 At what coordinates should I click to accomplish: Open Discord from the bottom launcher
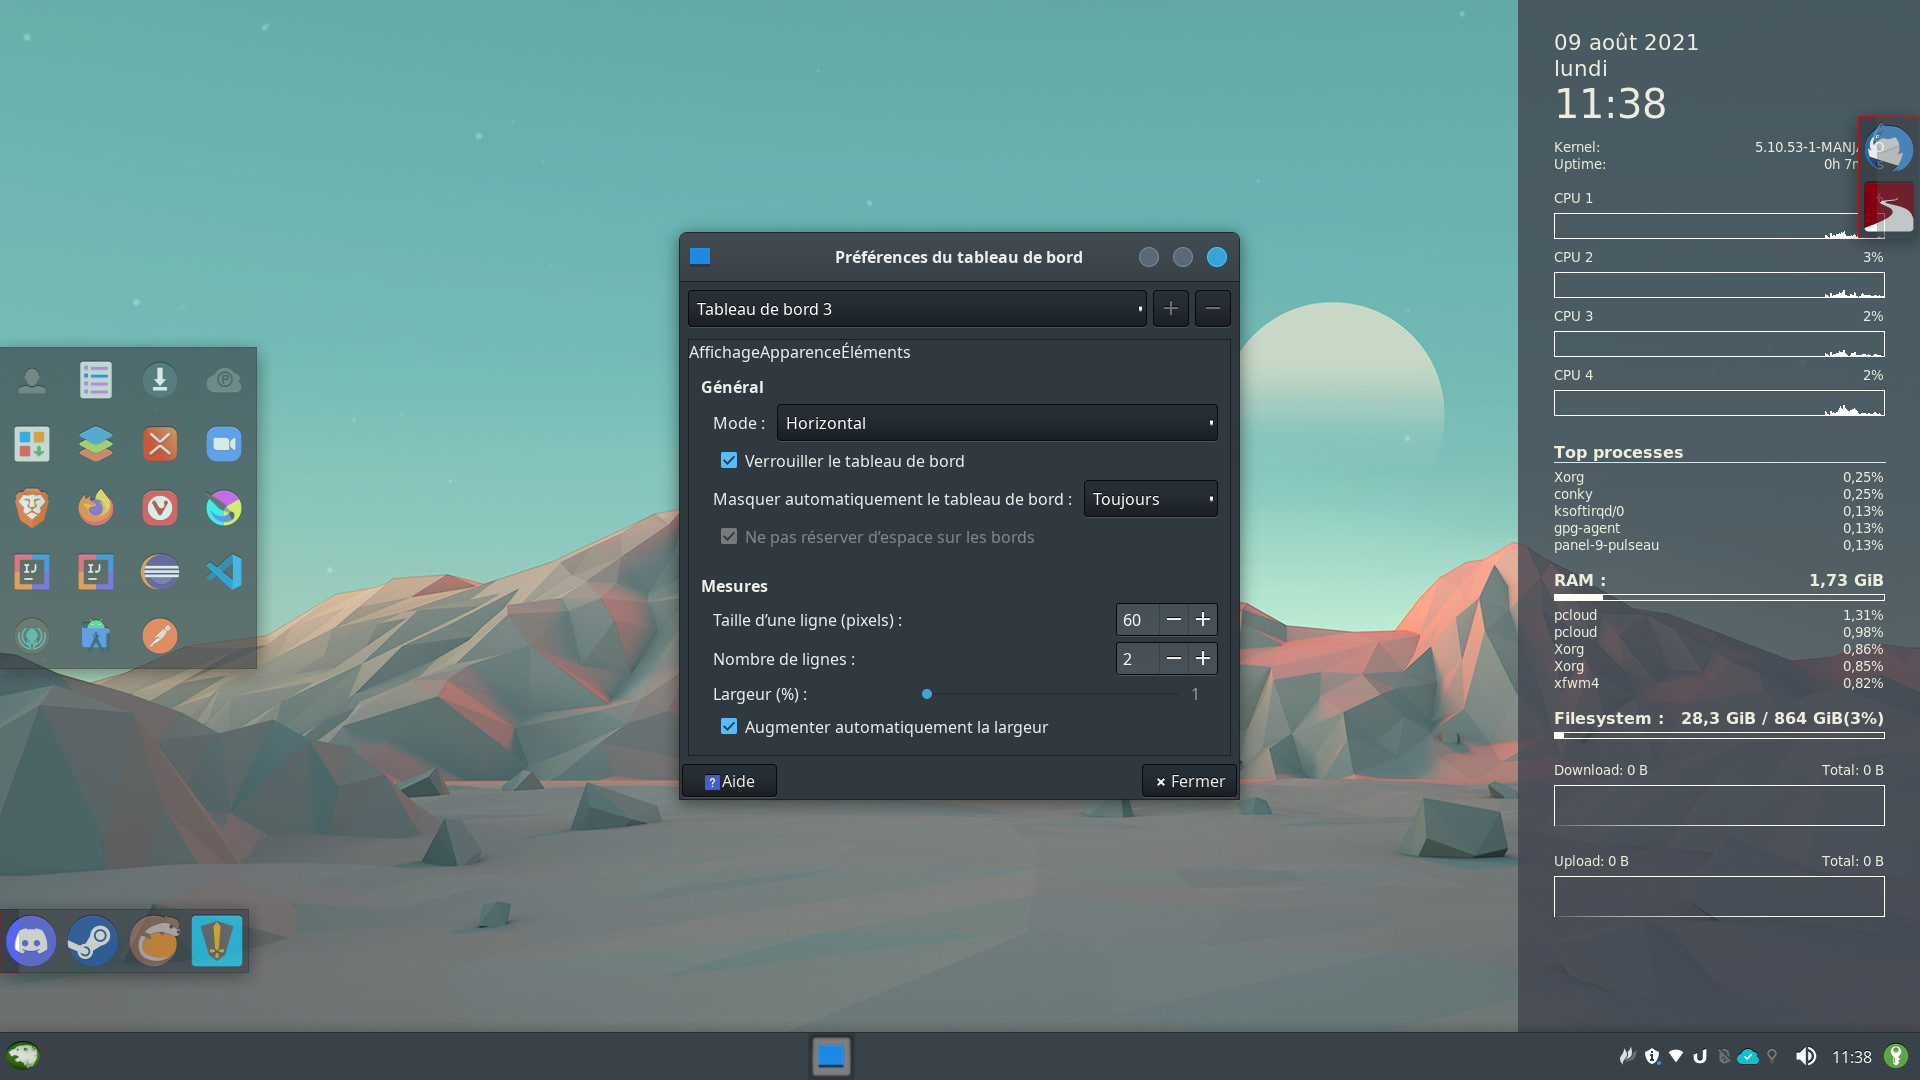click(x=31, y=941)
